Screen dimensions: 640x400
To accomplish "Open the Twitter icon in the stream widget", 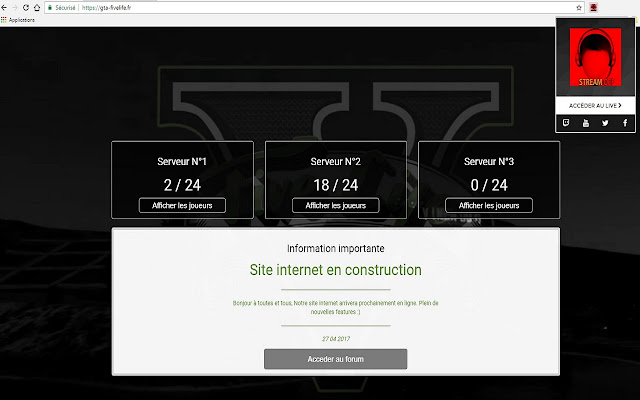I will point(605,123).
